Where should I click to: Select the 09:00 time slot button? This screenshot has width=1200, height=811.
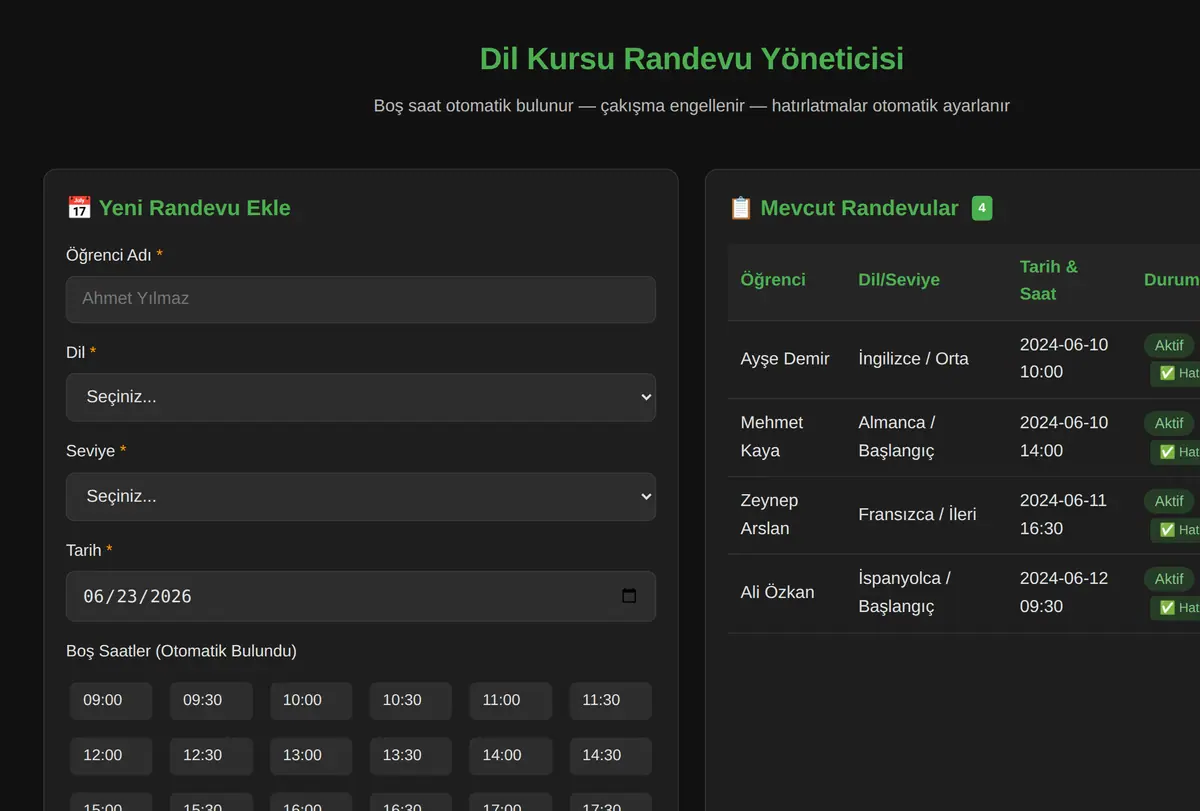point(111,700)
